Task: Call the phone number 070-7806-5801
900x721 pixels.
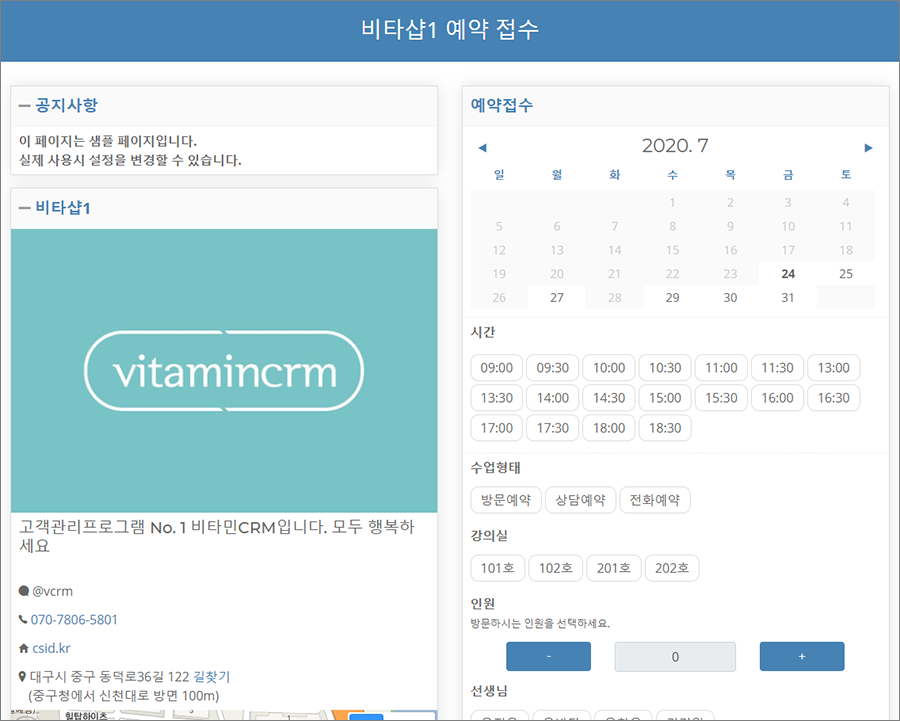Action: point(74,620)
